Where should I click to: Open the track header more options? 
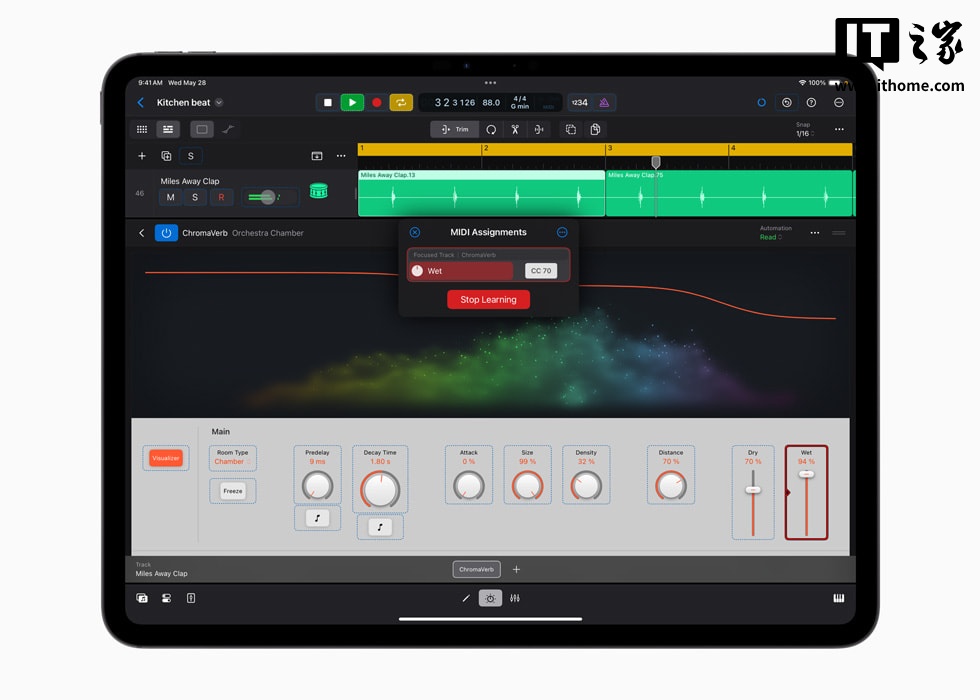341,156
